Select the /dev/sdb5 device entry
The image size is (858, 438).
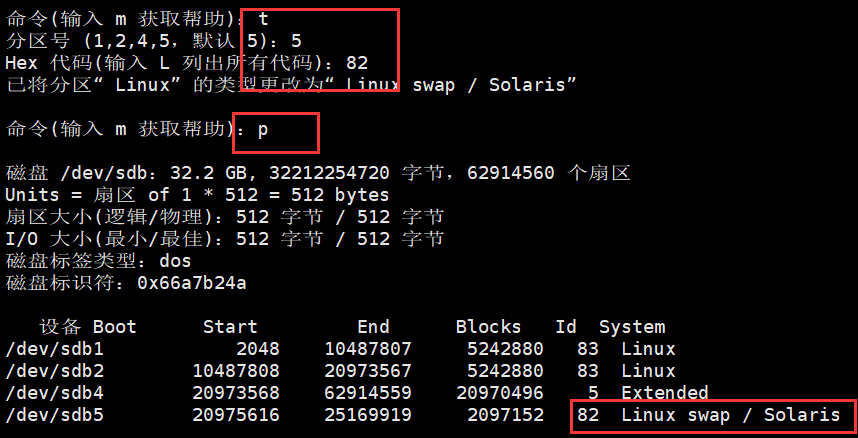coord(54,415)
